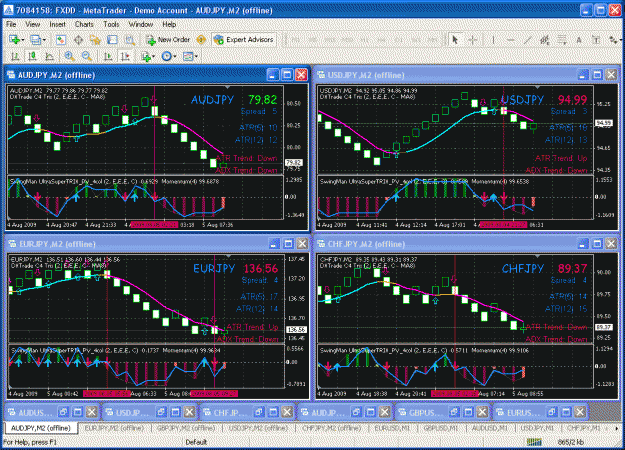The height and width of the screenshot is (450, 625).
Task: Open the Data Window crosshair icon
Action: [x=78, y=40]
